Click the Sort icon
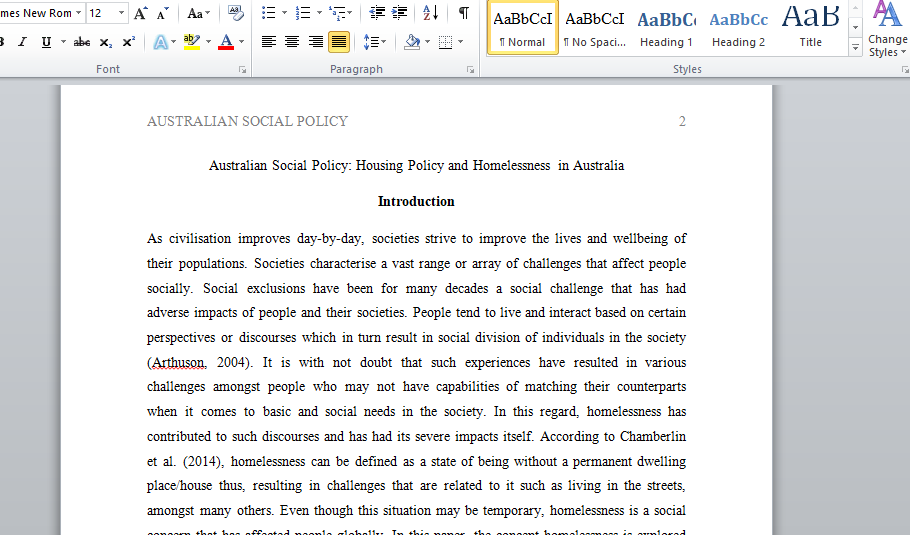The width and height of the screenshot is (910, 535). (431, 13)
